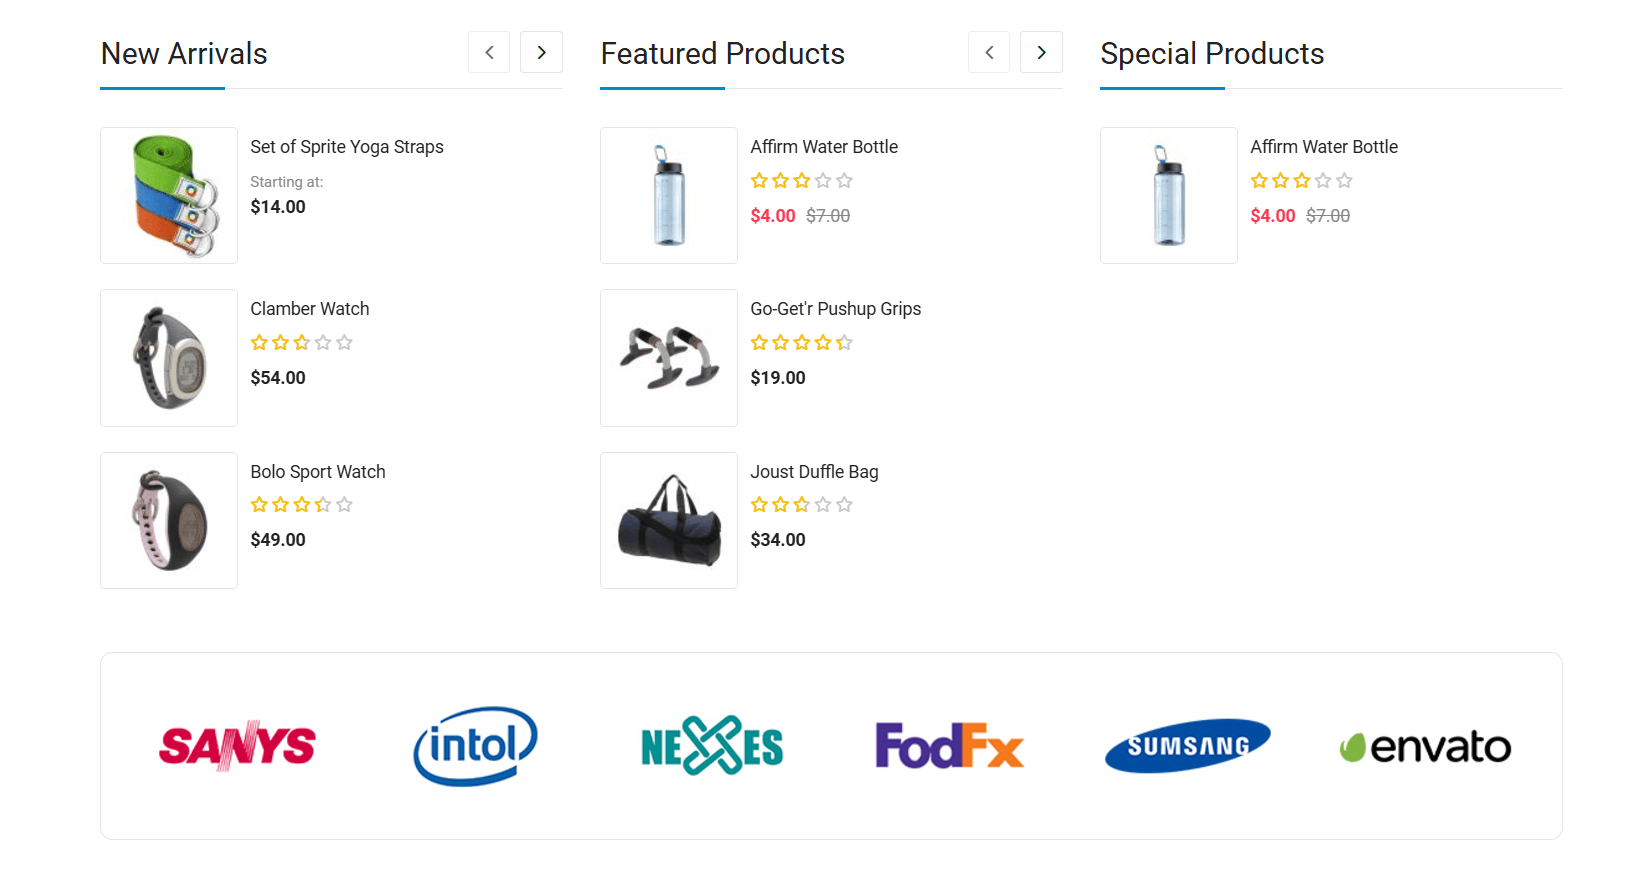Go to previous Featured Products slide
1642x876 pixels.
[x=989, y=52]
